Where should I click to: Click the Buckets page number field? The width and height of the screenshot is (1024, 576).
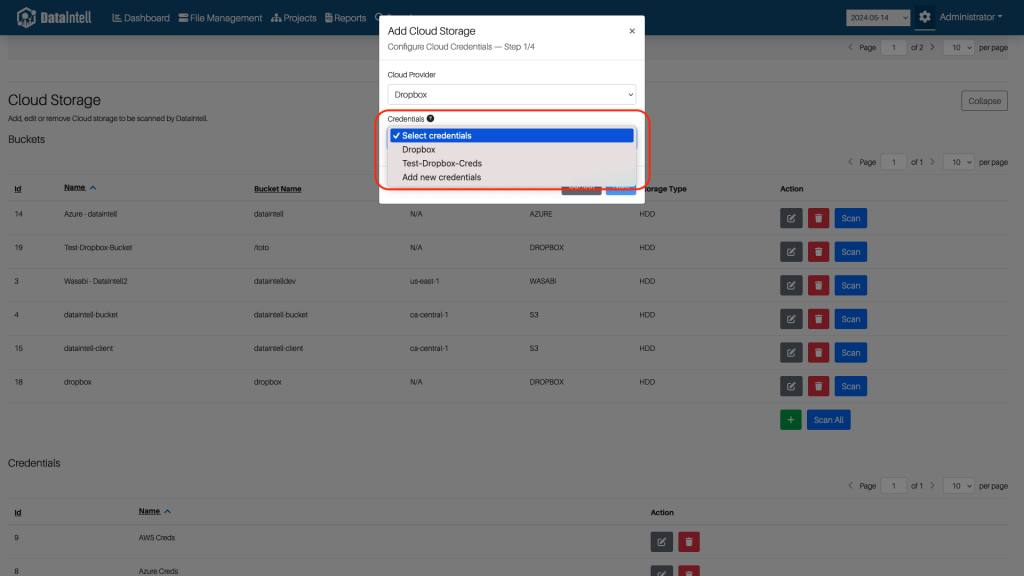tap(893, 161)
